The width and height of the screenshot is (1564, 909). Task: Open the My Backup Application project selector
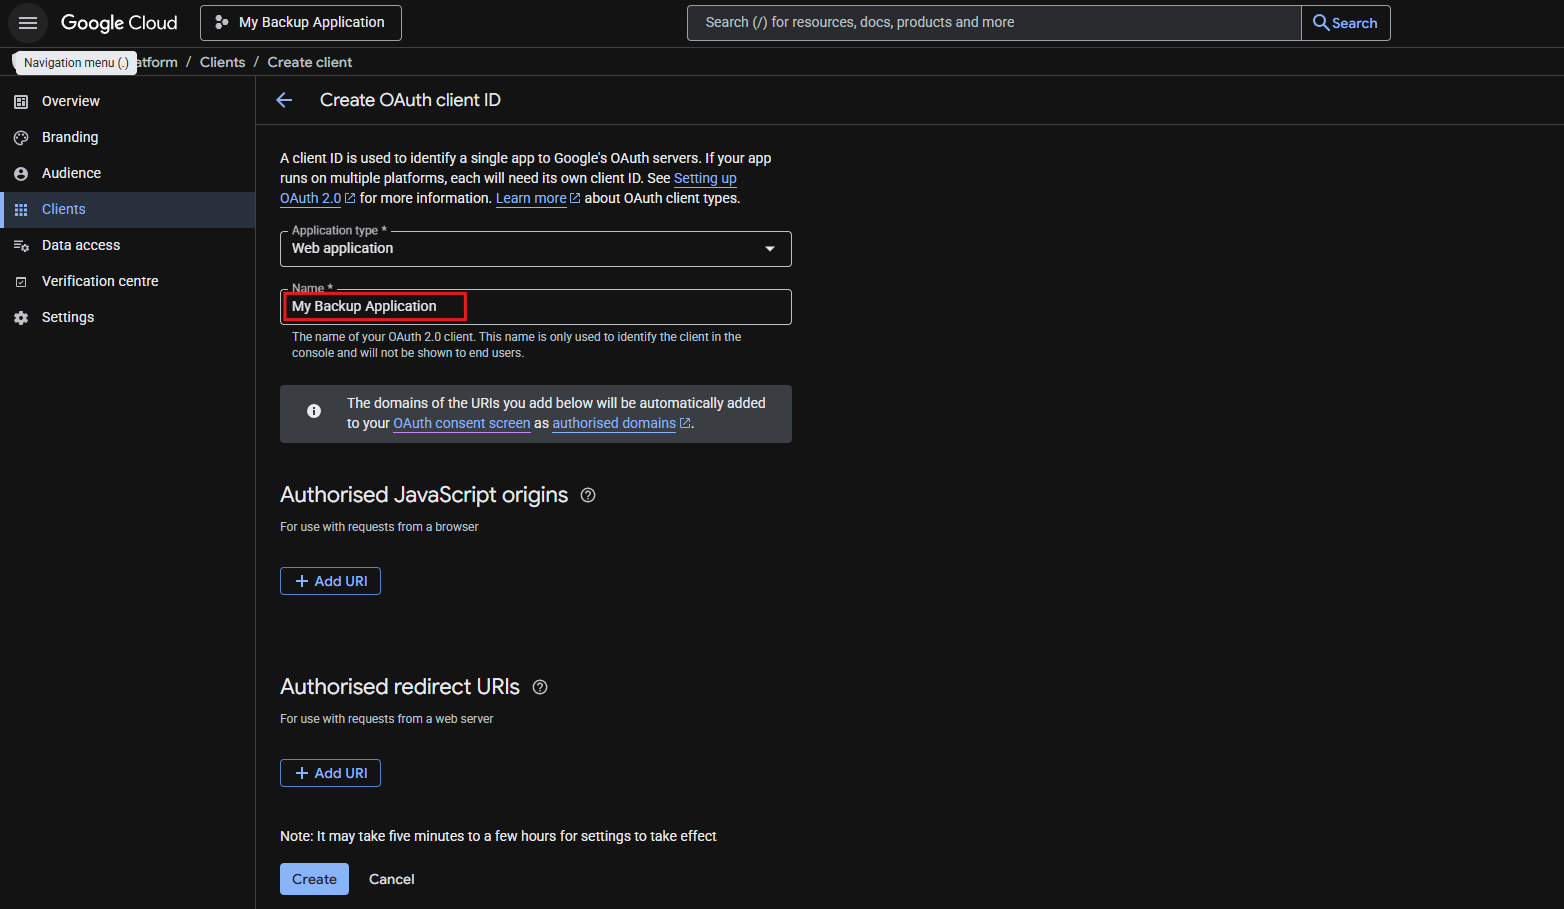[301, 23]
